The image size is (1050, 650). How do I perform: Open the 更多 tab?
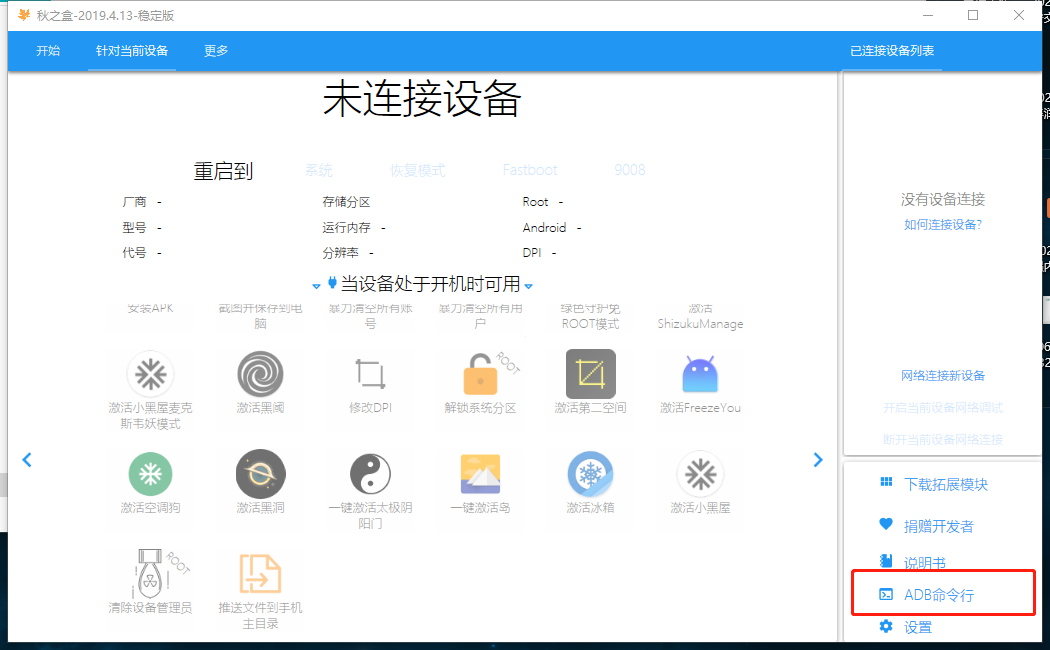point(216,51)
